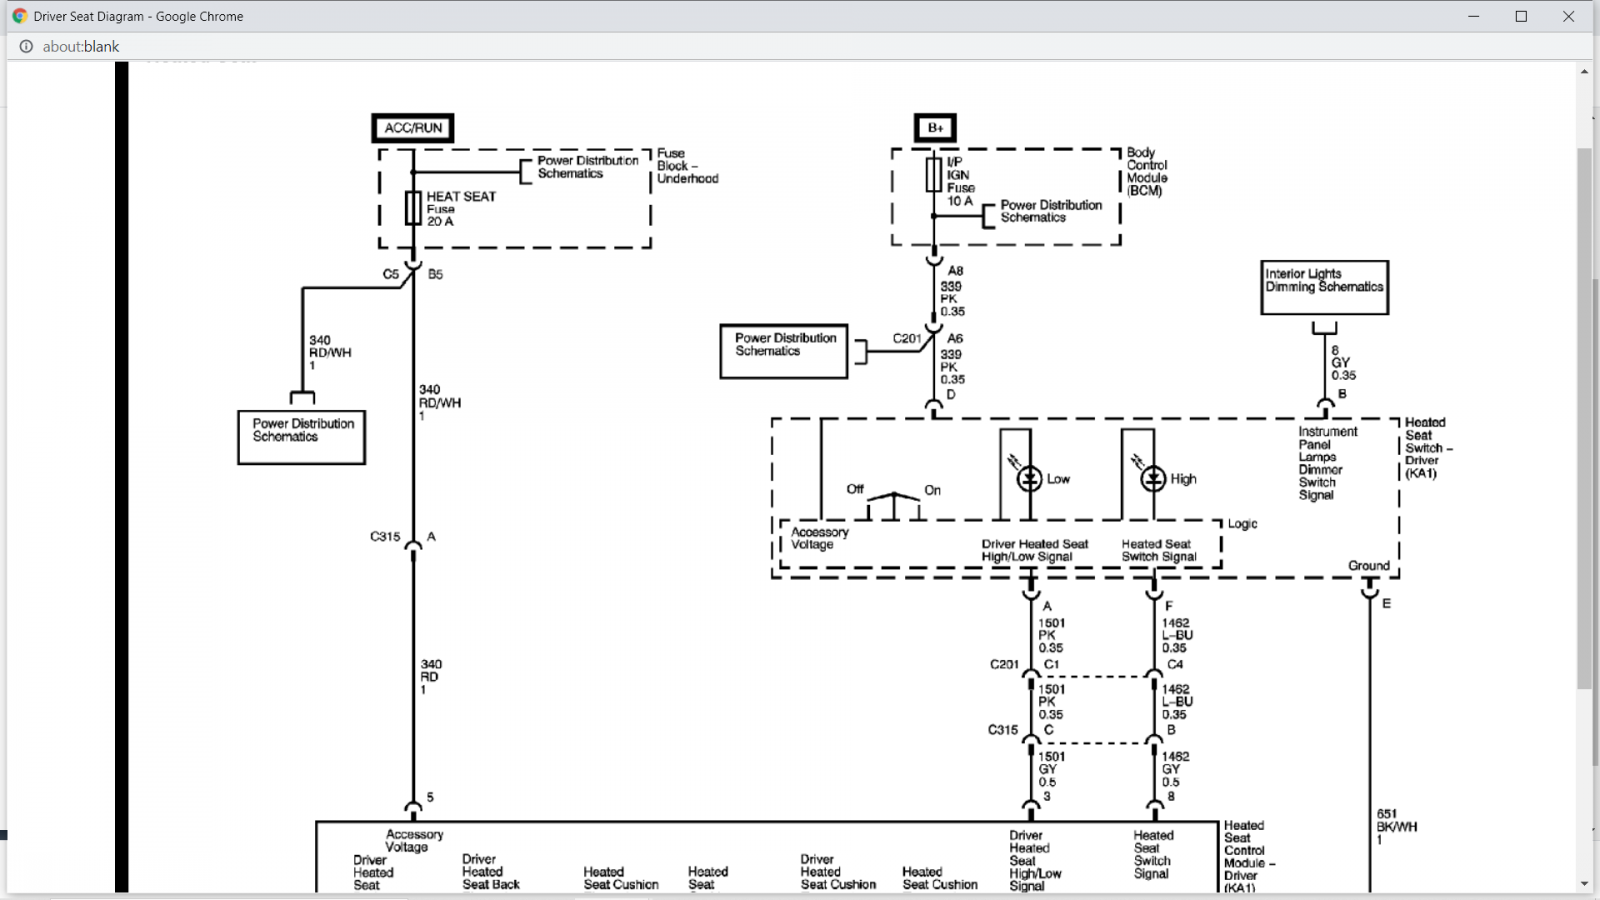Viewport: 1600px width, 900px height.
Task: Close the Driver Seat Diagram window
Action: pyautogui.click(x=1568, y=16)
